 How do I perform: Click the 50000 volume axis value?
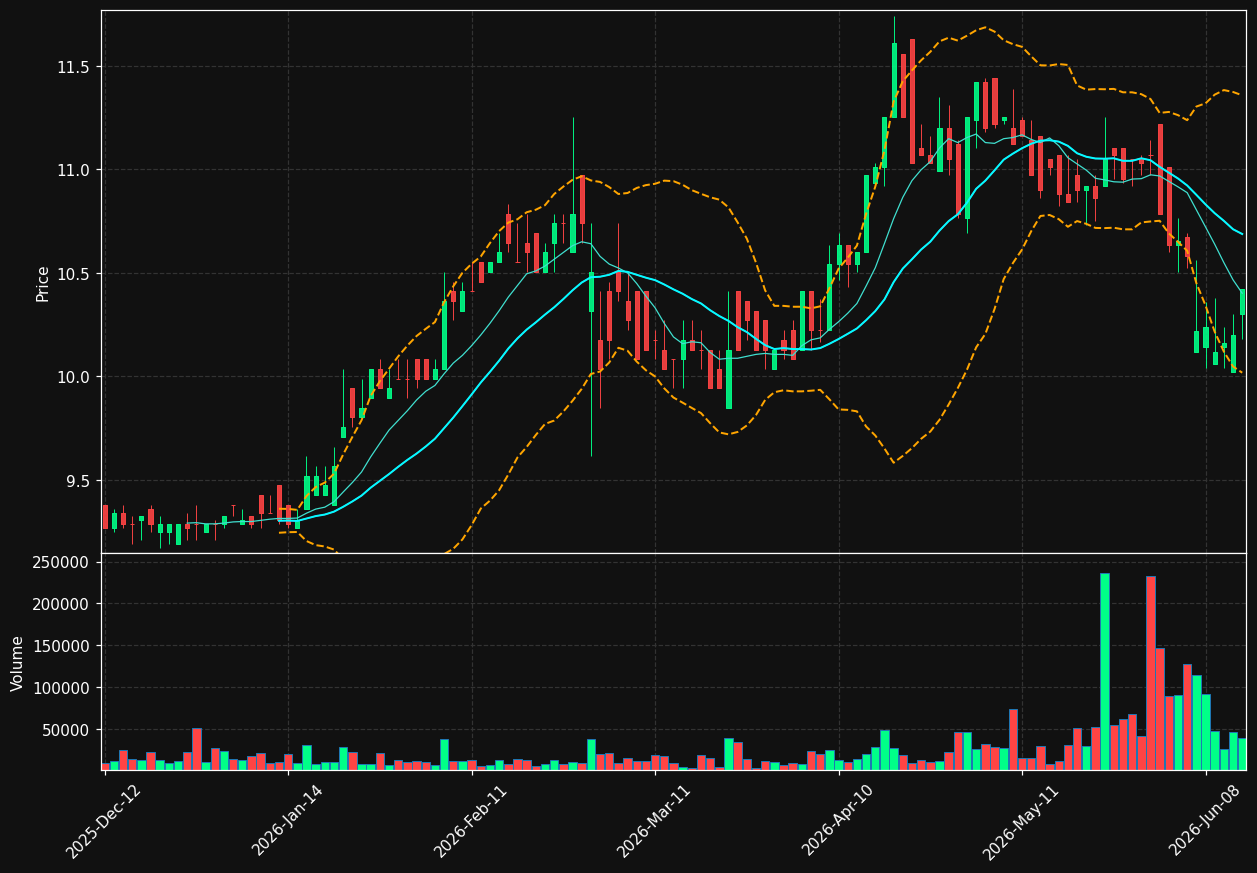(66, 730)
